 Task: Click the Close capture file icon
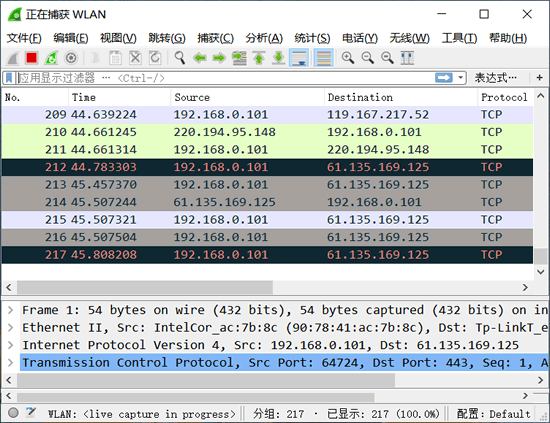135,58
